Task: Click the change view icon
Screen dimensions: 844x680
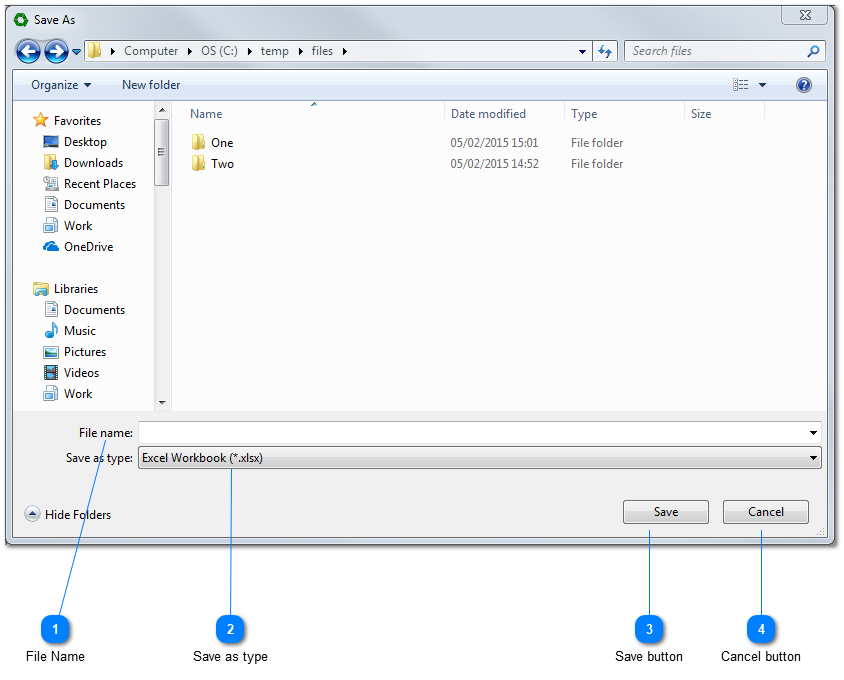Action: pos(741,85)
